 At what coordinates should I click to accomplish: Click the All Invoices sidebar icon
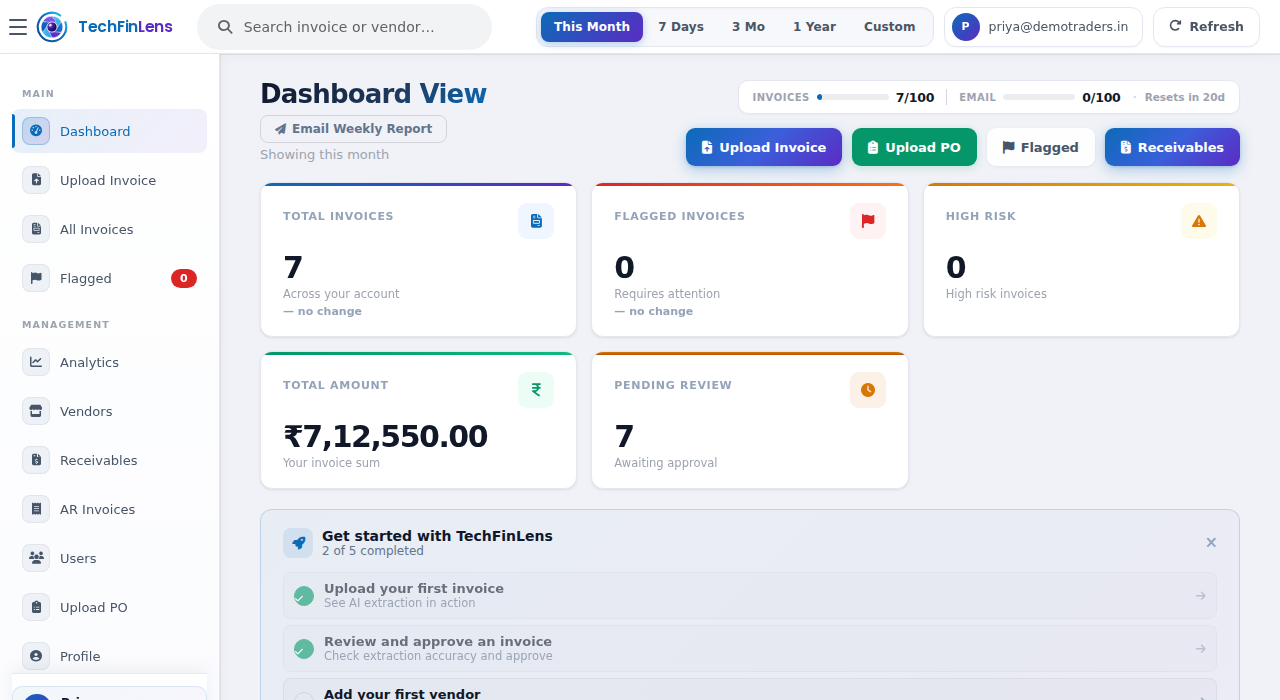pyautogui.click(x=36, y=229)
